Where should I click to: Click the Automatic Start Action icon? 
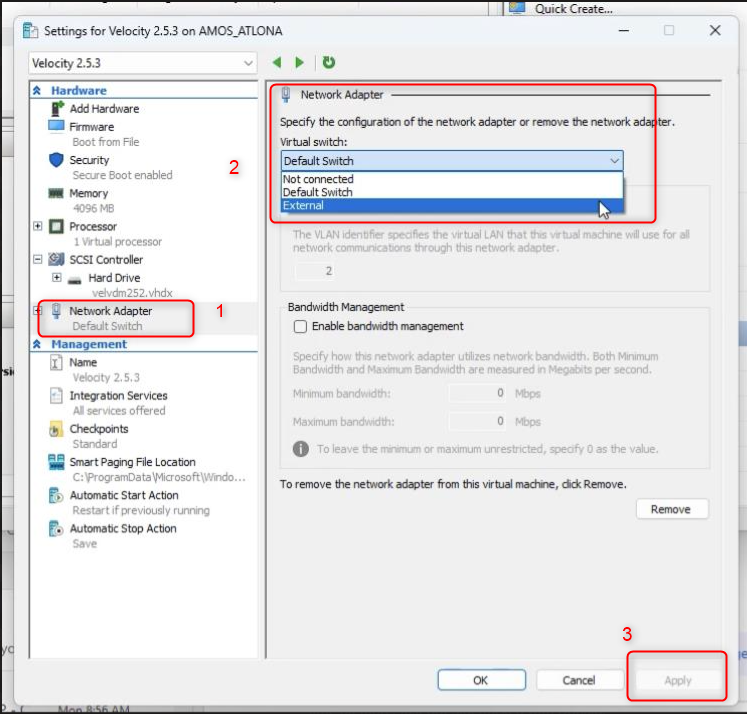click(x=56, y=495)
